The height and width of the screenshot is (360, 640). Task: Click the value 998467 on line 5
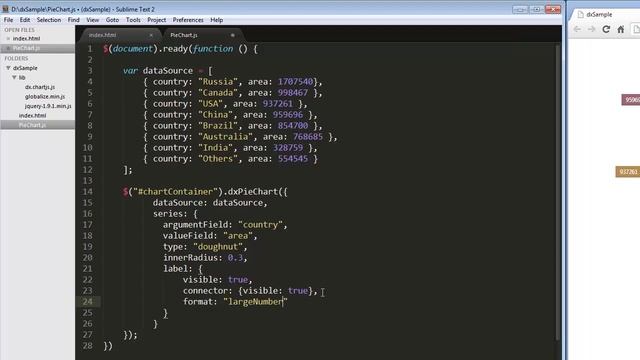pyautogui.click(x=293, y=93)
